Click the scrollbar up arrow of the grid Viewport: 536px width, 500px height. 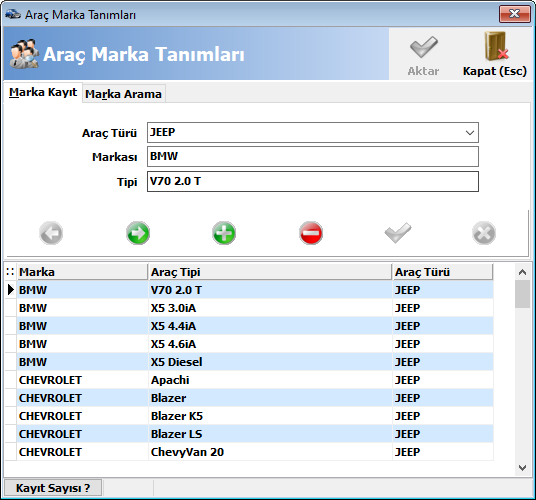[522, 272]
